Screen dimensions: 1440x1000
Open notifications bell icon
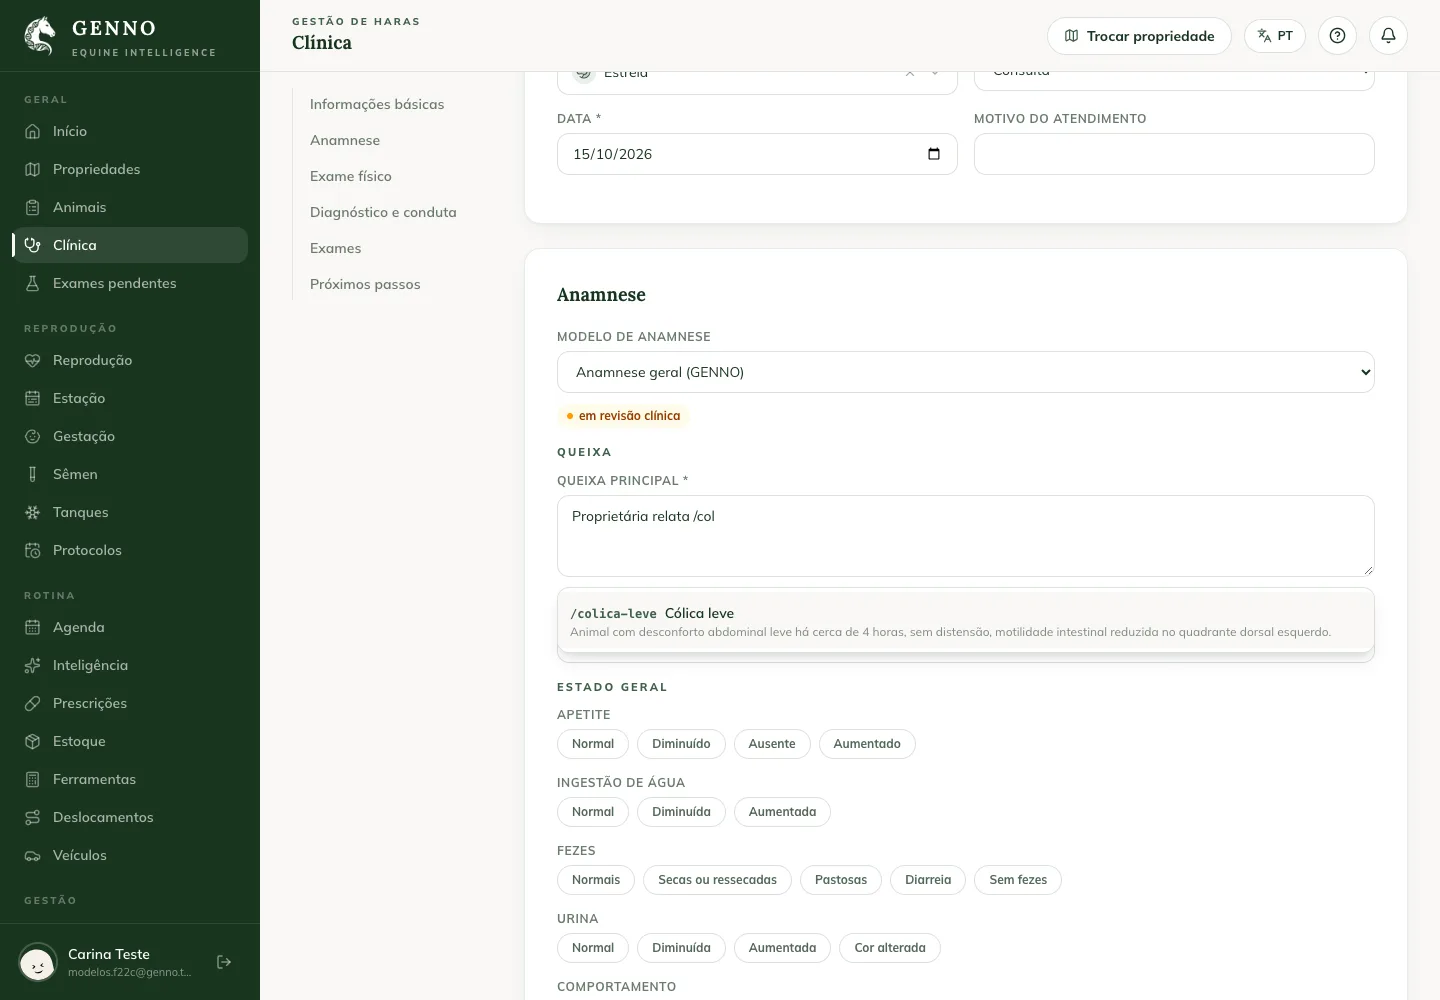point(1389,36)
